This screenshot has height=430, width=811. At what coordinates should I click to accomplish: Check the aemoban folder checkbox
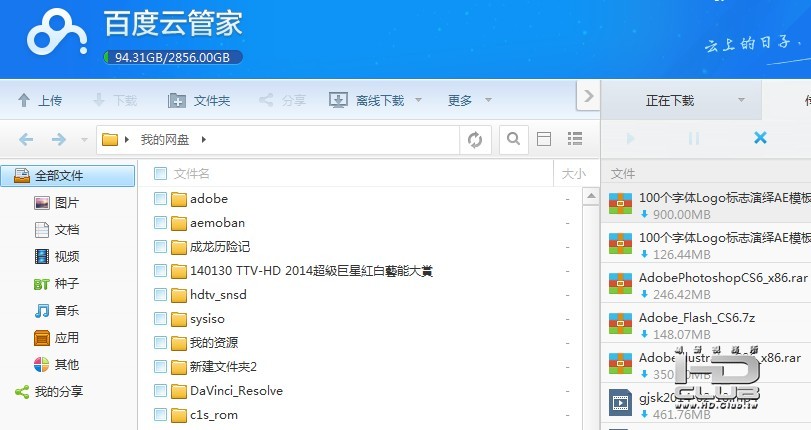coord(160,223)
